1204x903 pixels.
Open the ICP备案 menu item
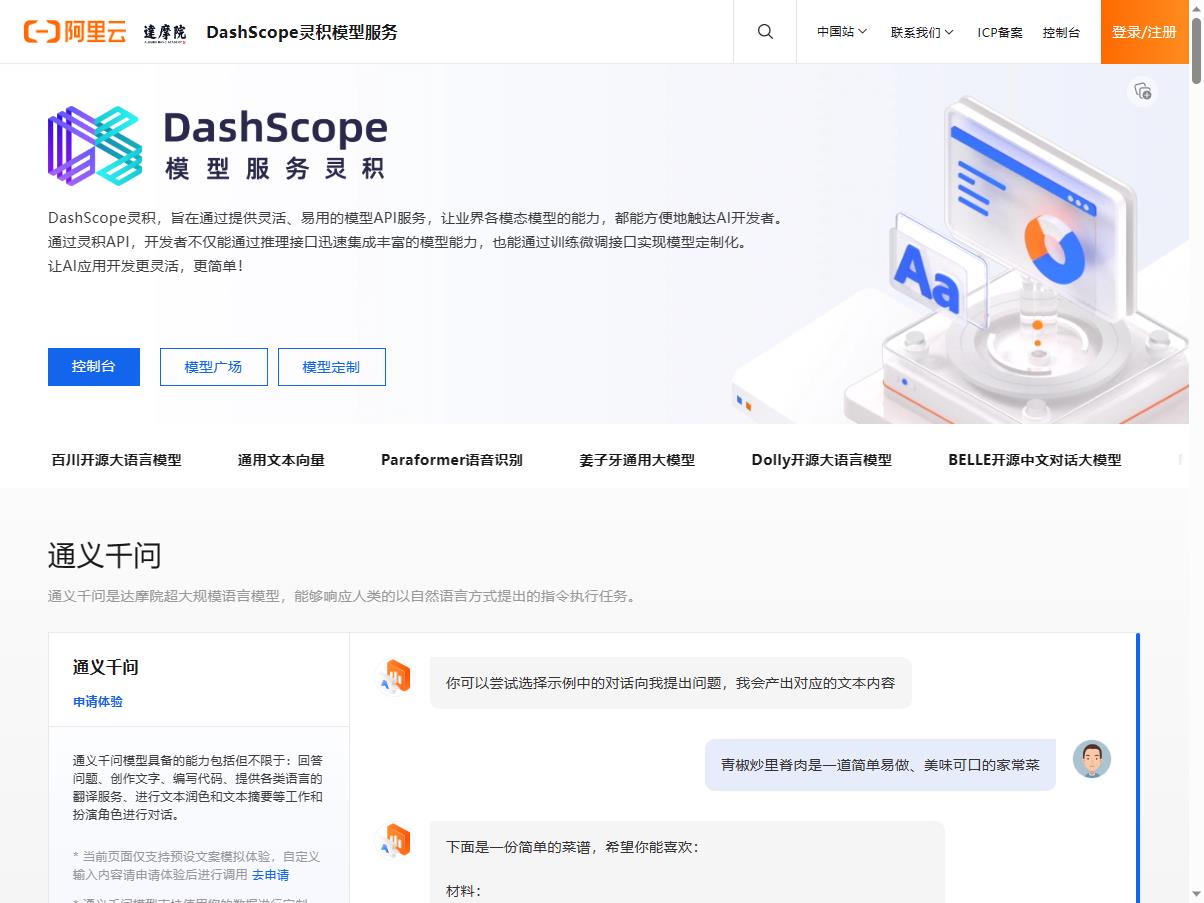[x=1000, y=31]
